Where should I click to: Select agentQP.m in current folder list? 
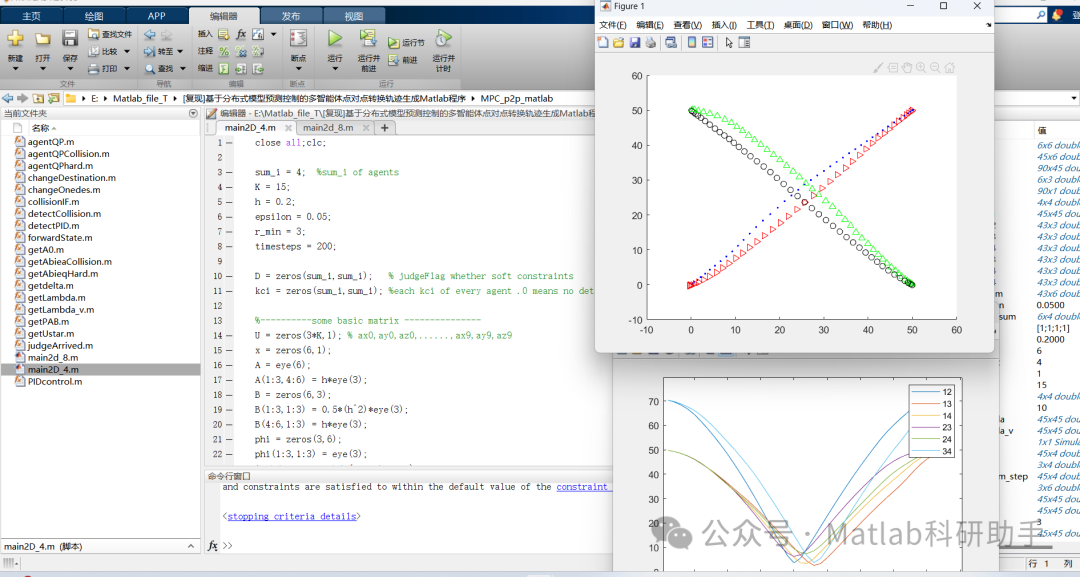coord(51,142)
